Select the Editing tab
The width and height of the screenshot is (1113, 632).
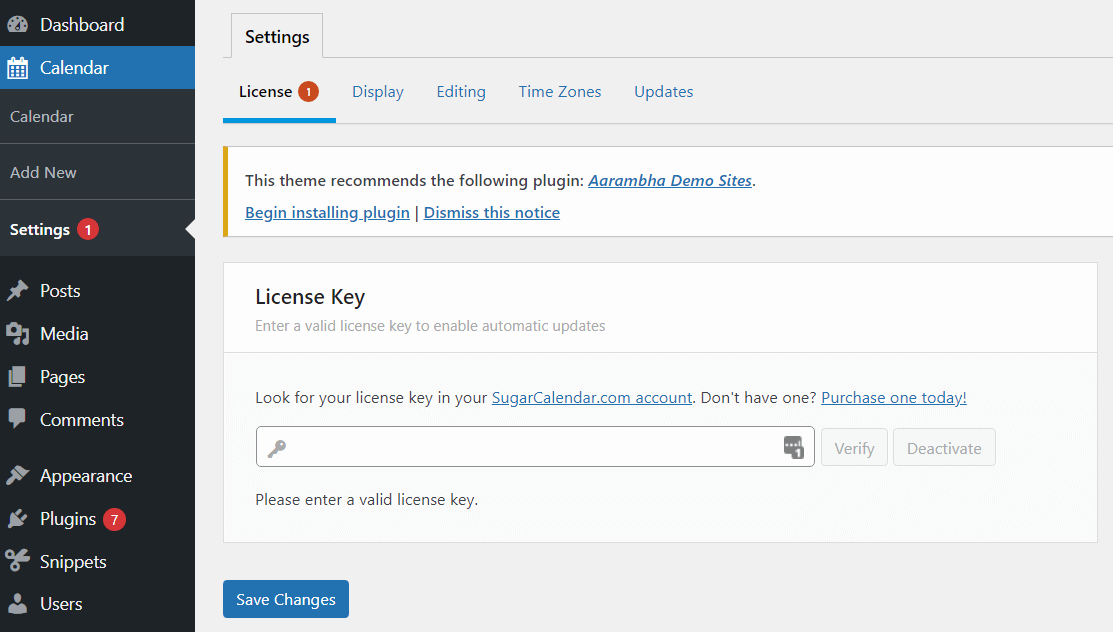coord(460,91)
